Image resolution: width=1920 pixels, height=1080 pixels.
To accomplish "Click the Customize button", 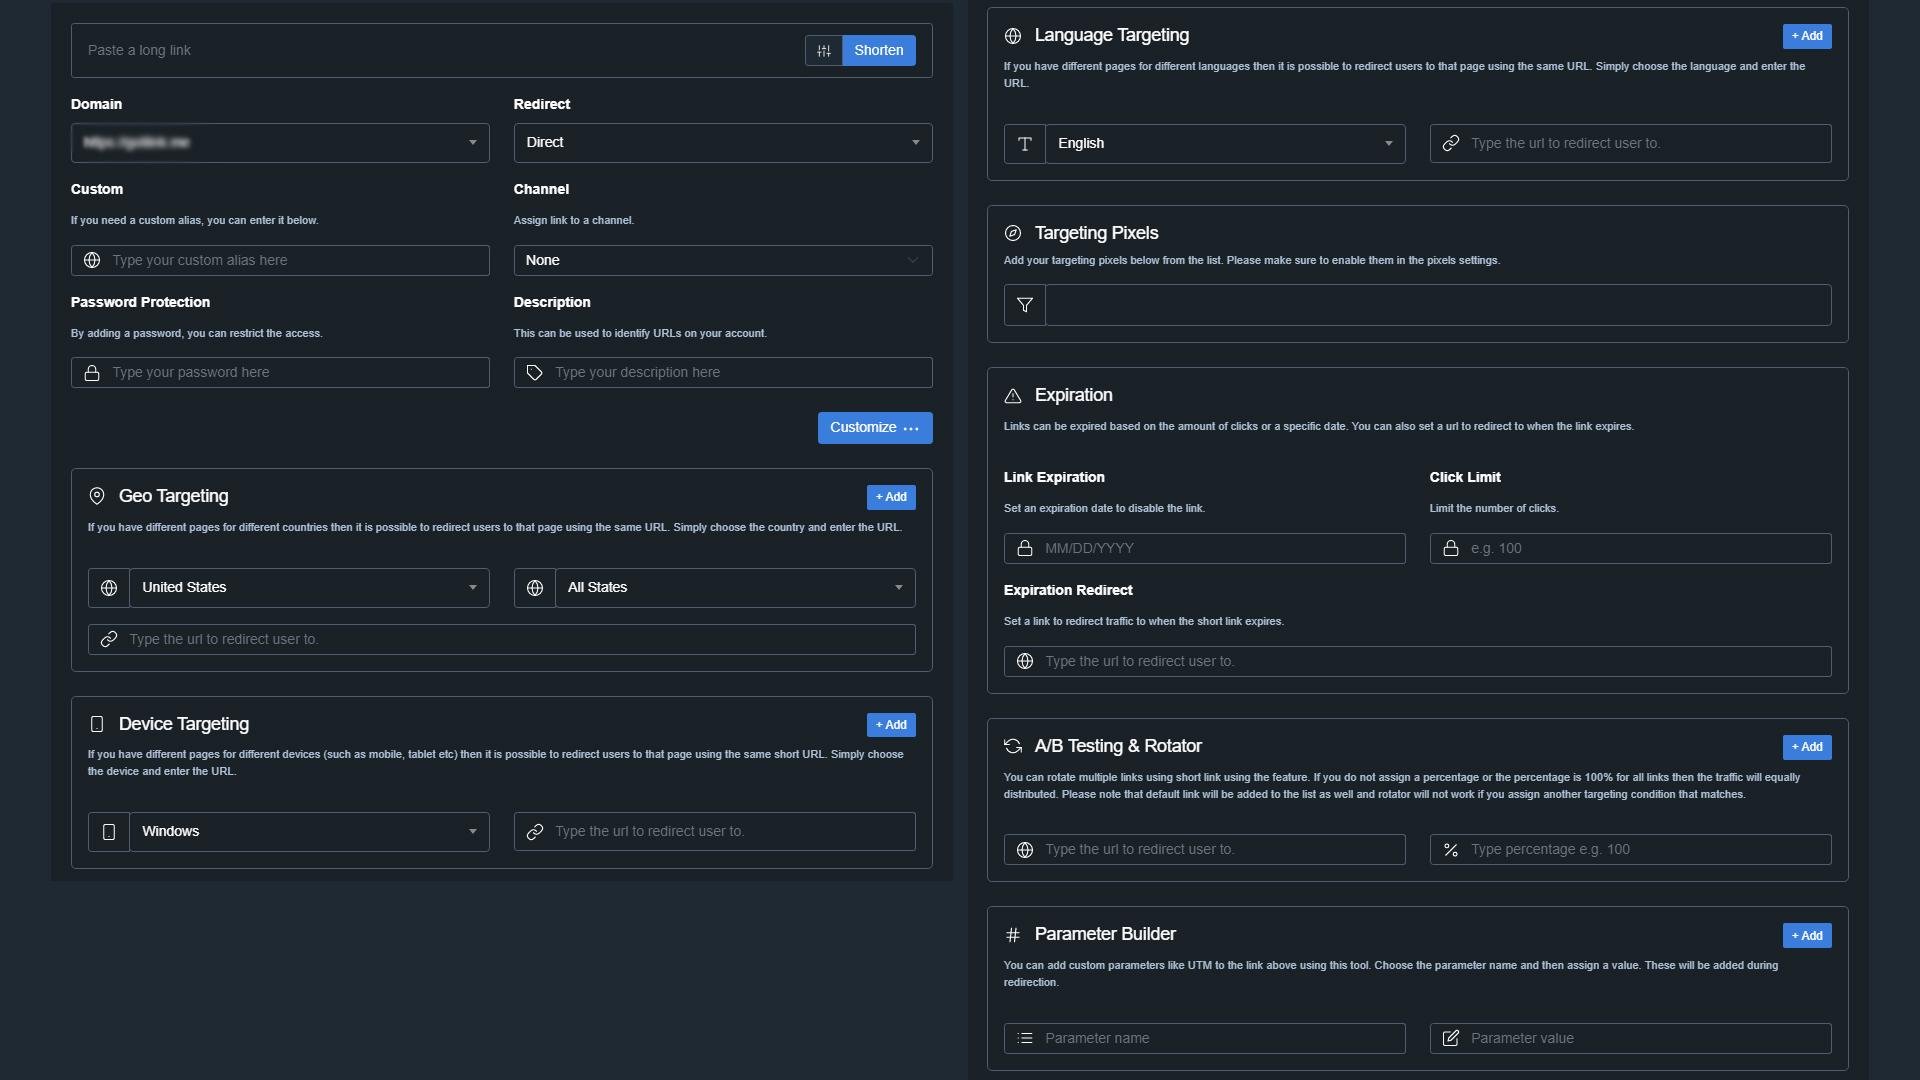I will click(x=874, y=428).
